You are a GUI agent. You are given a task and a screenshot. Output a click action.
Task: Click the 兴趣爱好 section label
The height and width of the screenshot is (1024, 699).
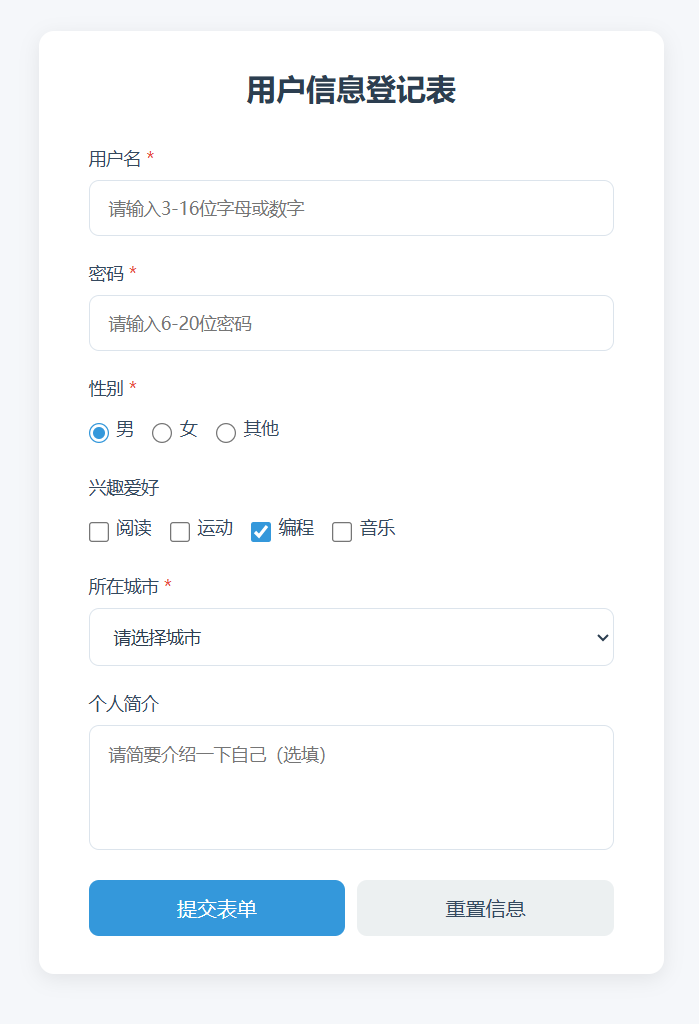[124, 488]
